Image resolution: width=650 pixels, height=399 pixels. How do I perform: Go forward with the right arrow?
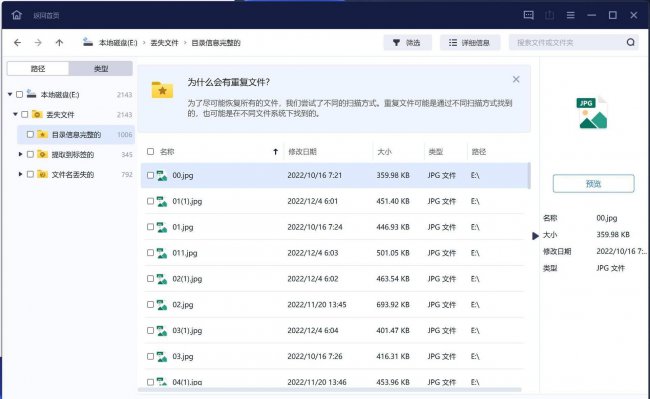coord(38,42)
